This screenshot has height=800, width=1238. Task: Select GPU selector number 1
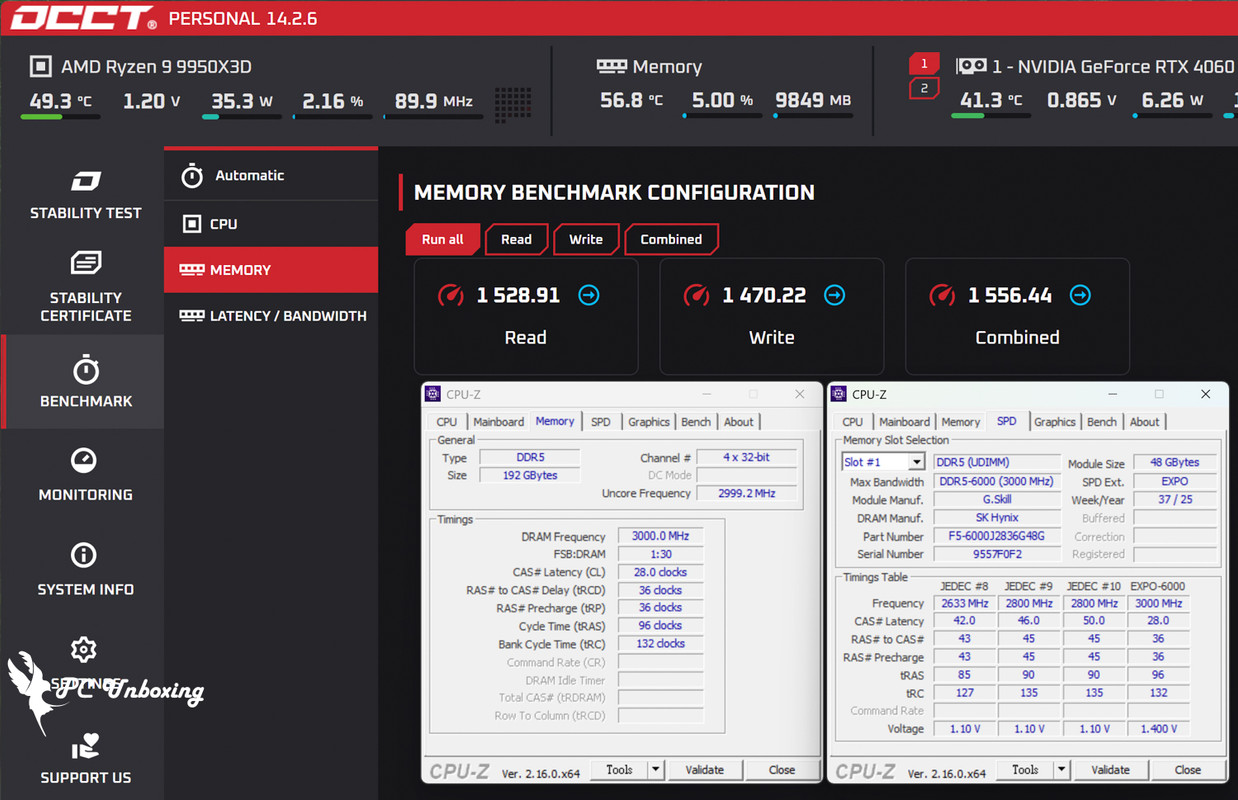pos(924,64)
